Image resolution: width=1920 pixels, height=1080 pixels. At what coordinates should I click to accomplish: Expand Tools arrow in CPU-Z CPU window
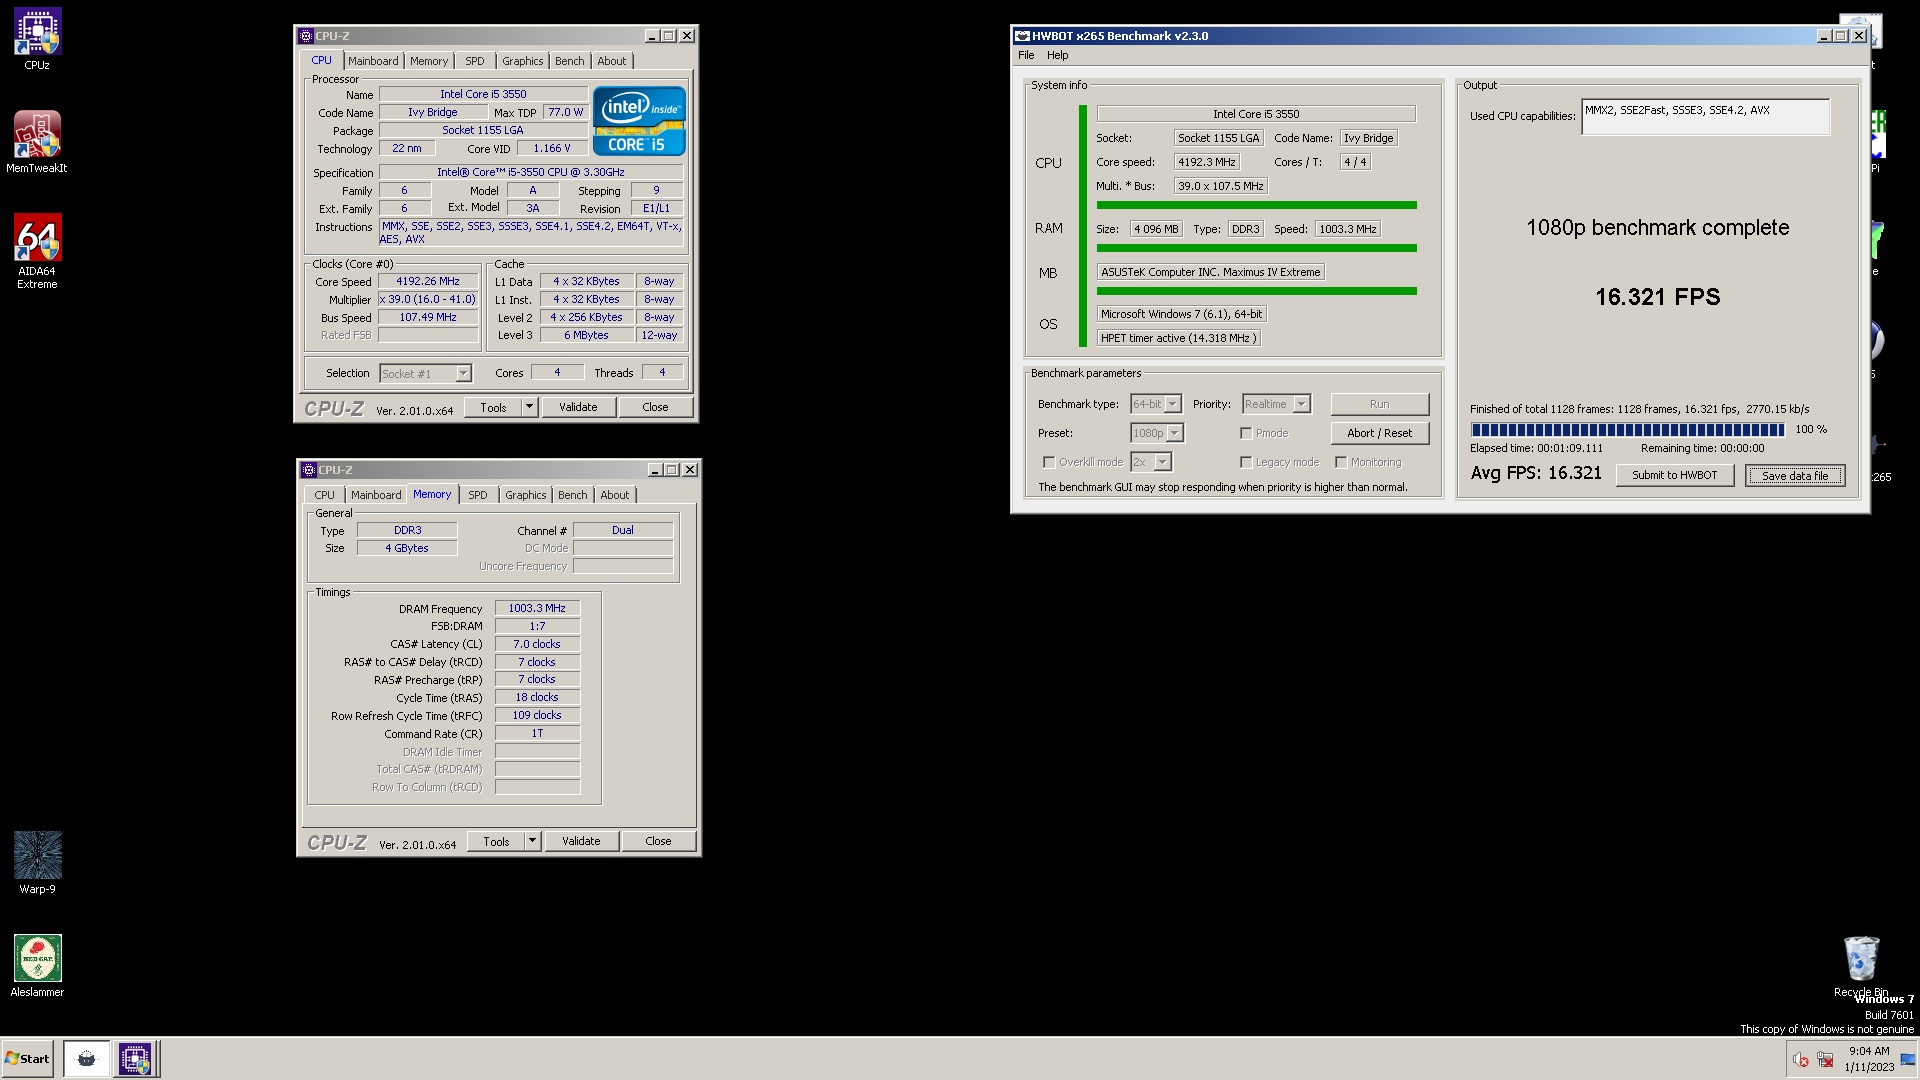click(530, 407)
